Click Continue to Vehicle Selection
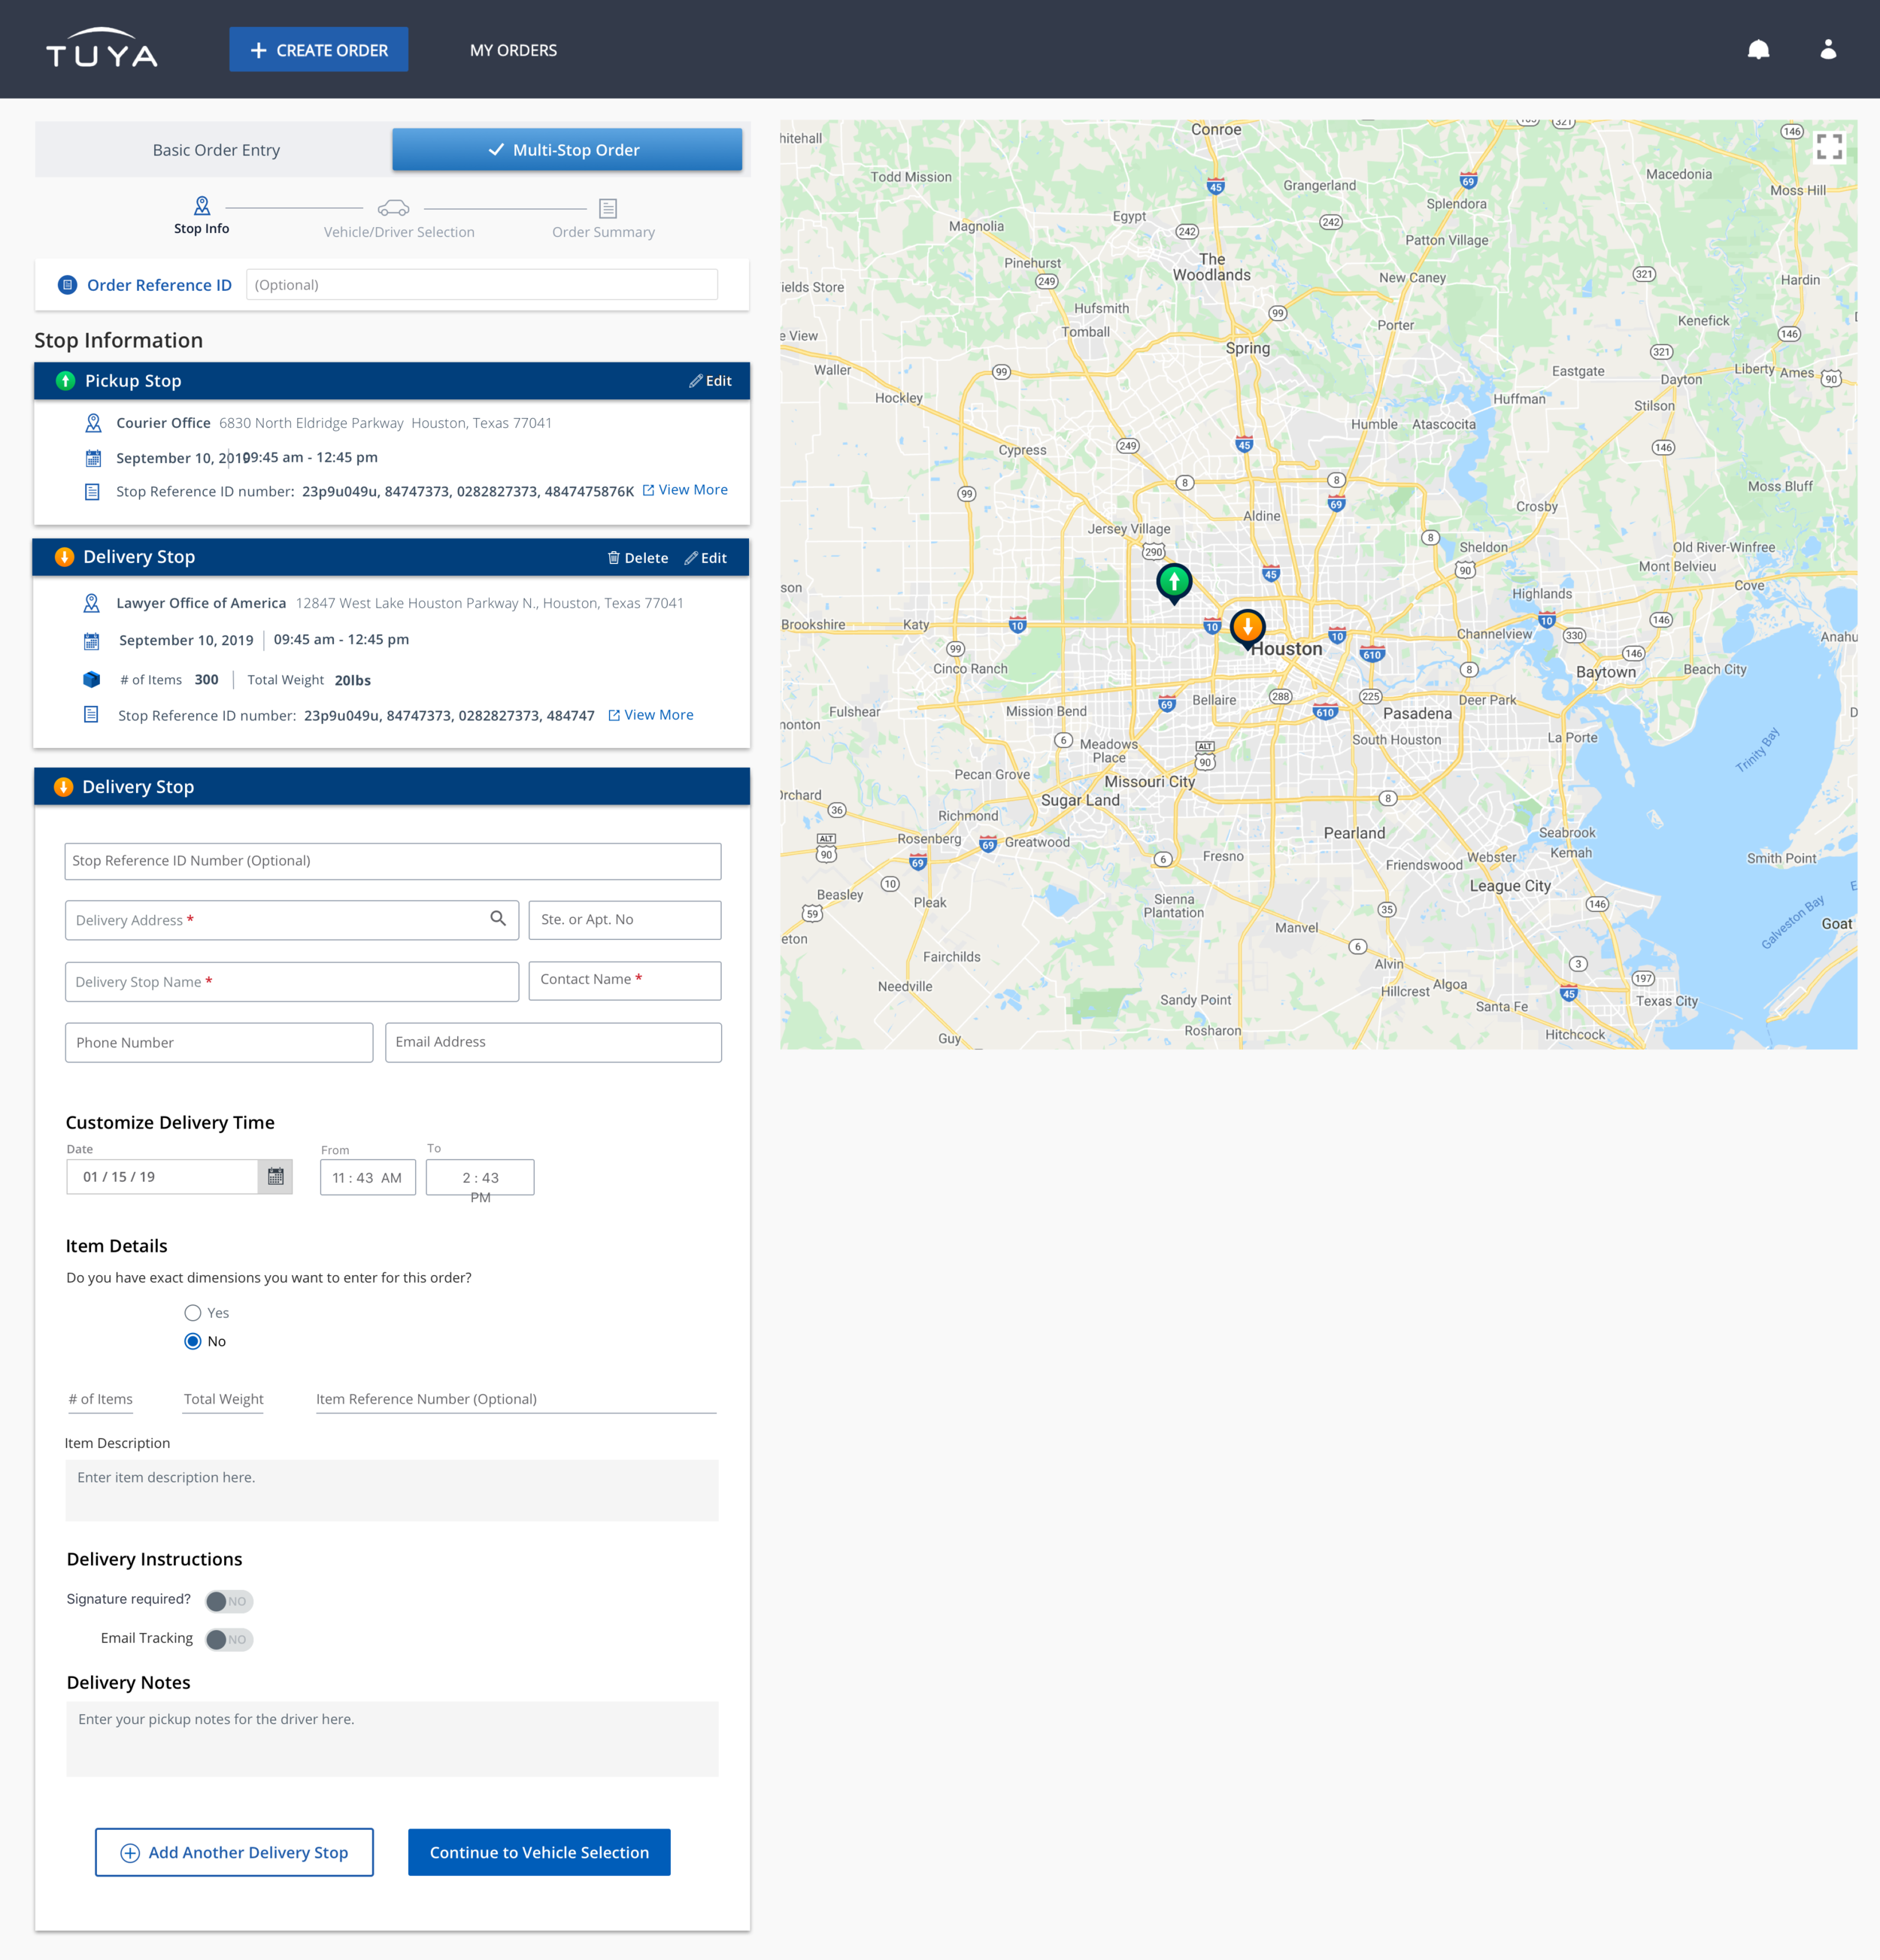This screenshot has width=1880, height=1960. (539, 1852)
